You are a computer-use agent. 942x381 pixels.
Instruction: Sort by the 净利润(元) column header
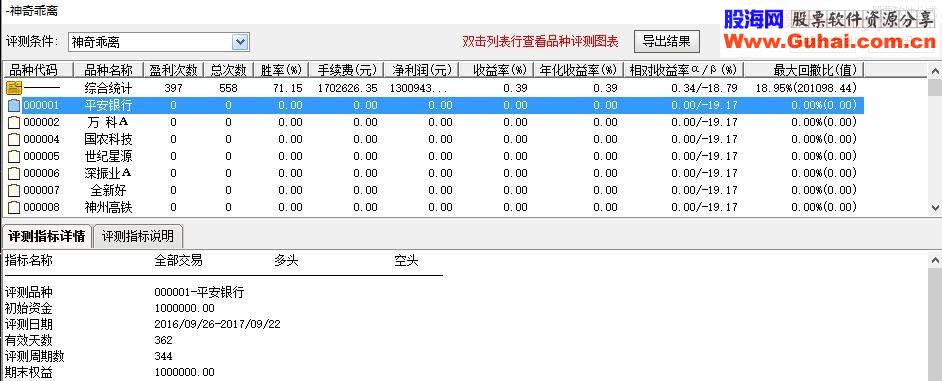point(422,70)
